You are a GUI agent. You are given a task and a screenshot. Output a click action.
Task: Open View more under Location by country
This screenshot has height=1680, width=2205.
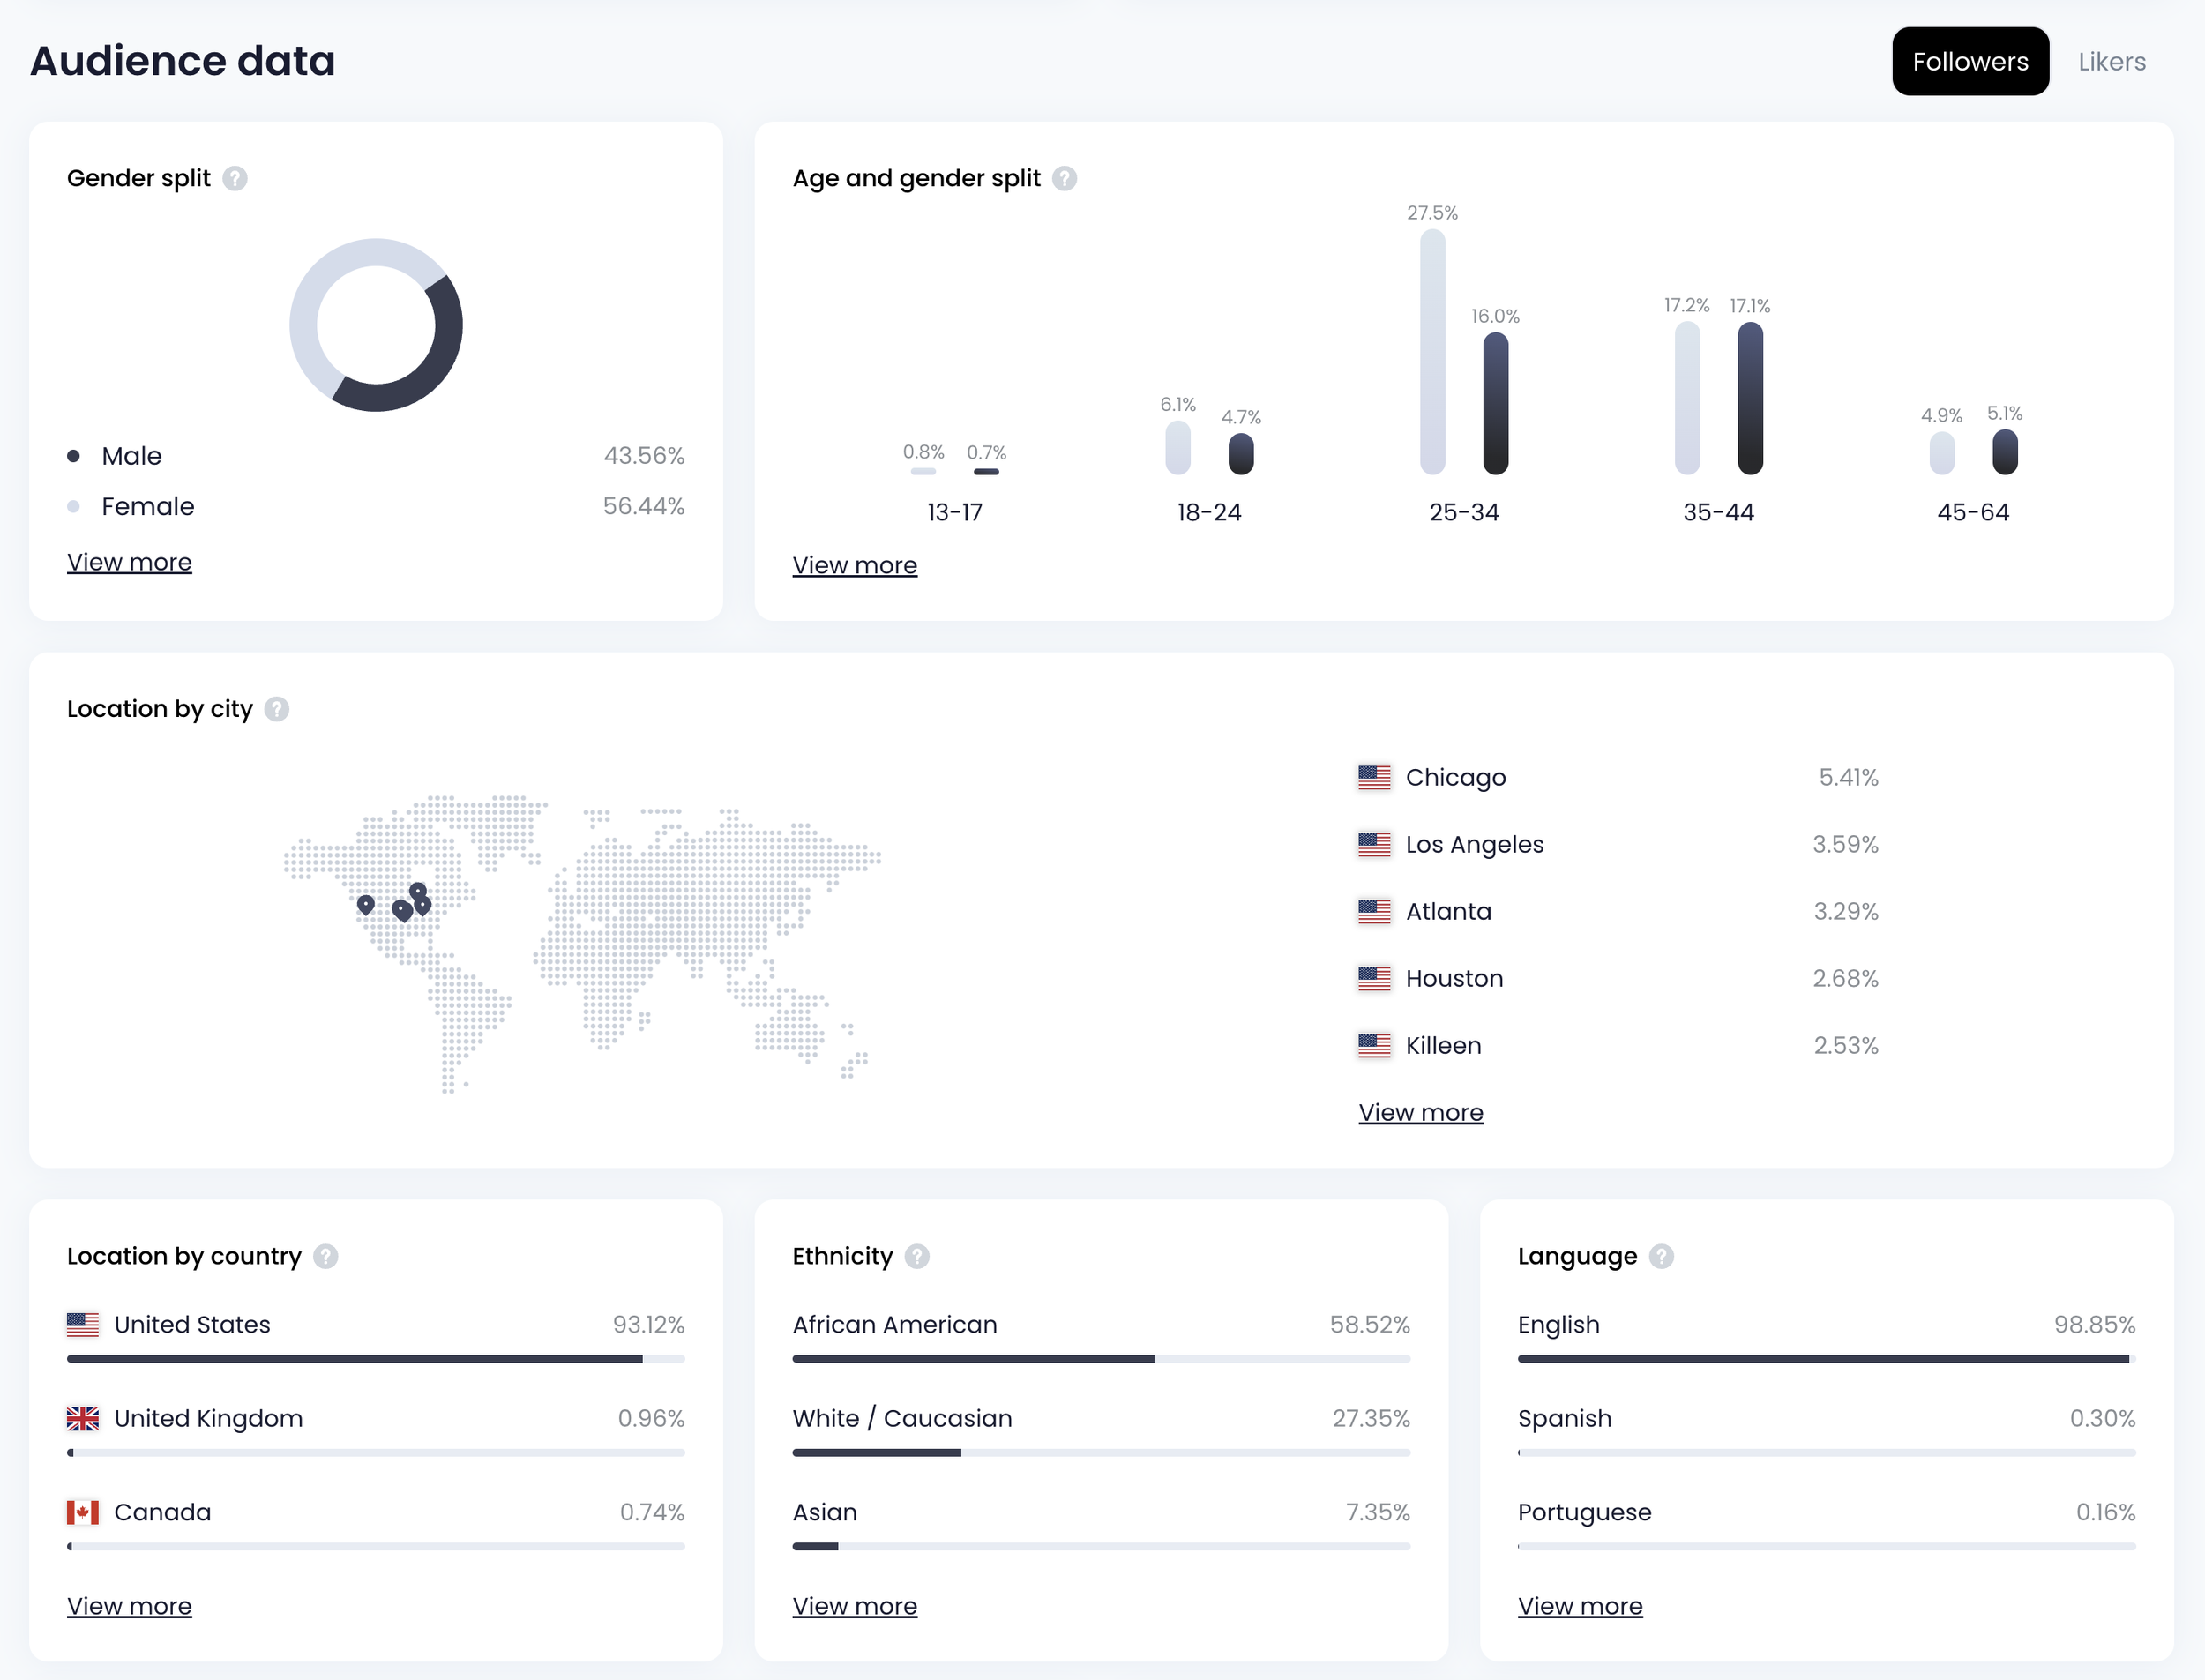tap(129, 1606)
